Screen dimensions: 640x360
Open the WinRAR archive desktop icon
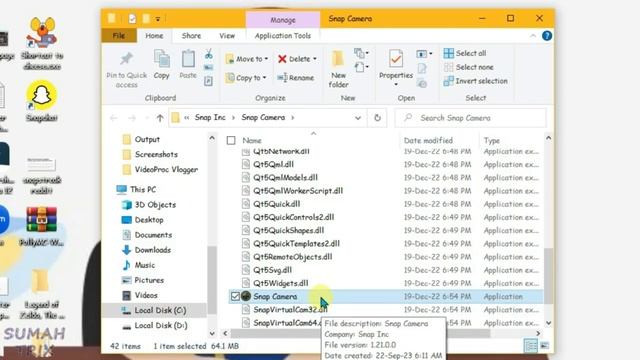point(41,227)
